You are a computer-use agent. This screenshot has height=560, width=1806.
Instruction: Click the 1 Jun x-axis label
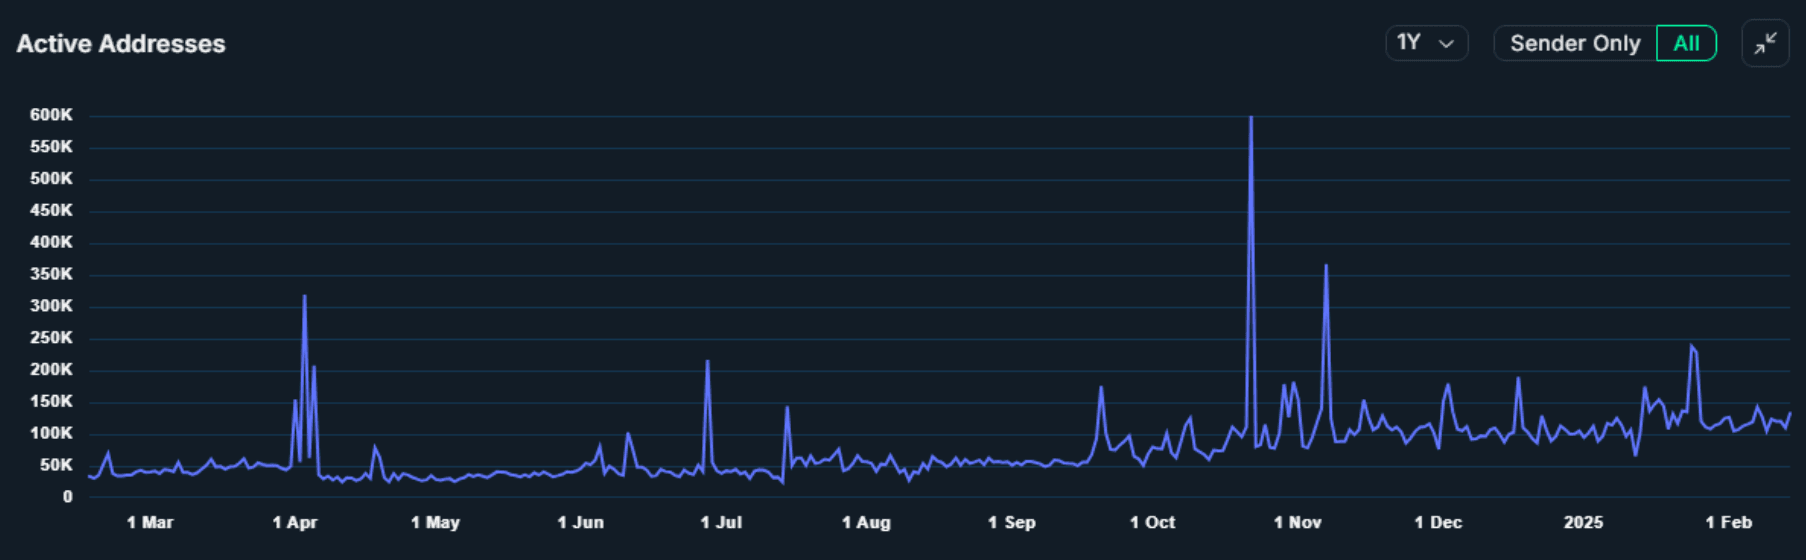580,522
